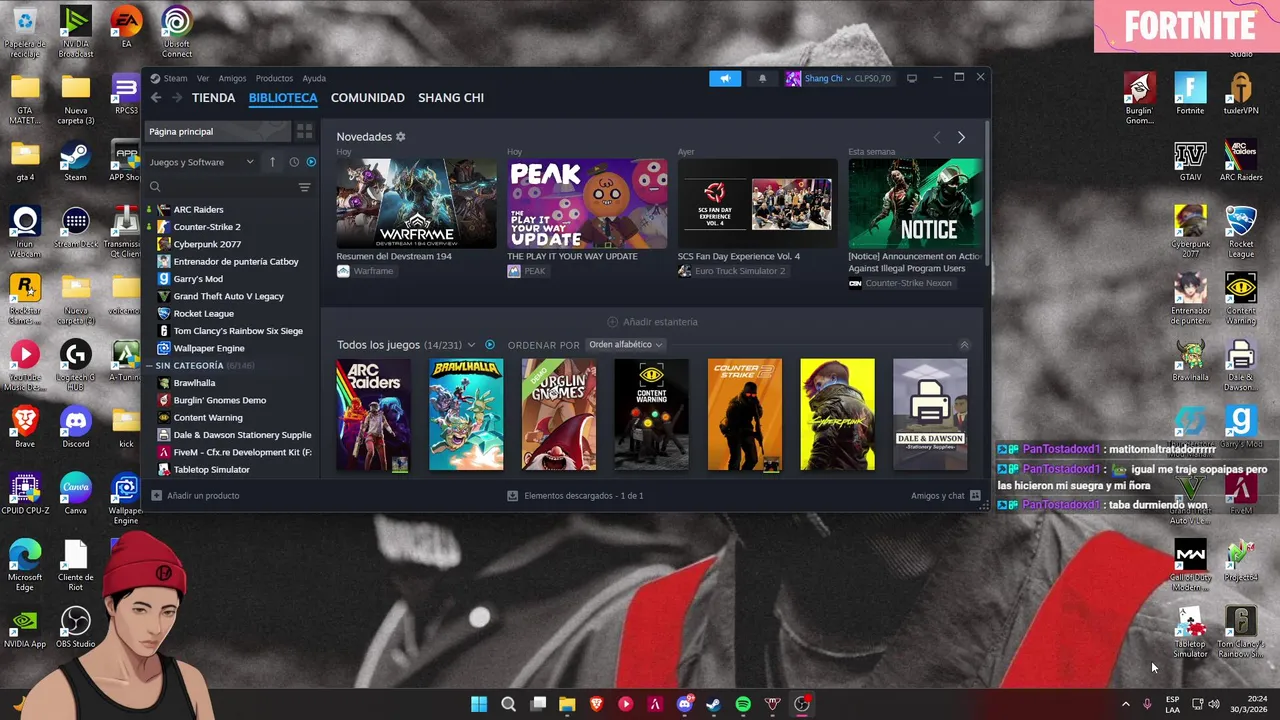Open advanced filter options beside library search

[305, 187]
